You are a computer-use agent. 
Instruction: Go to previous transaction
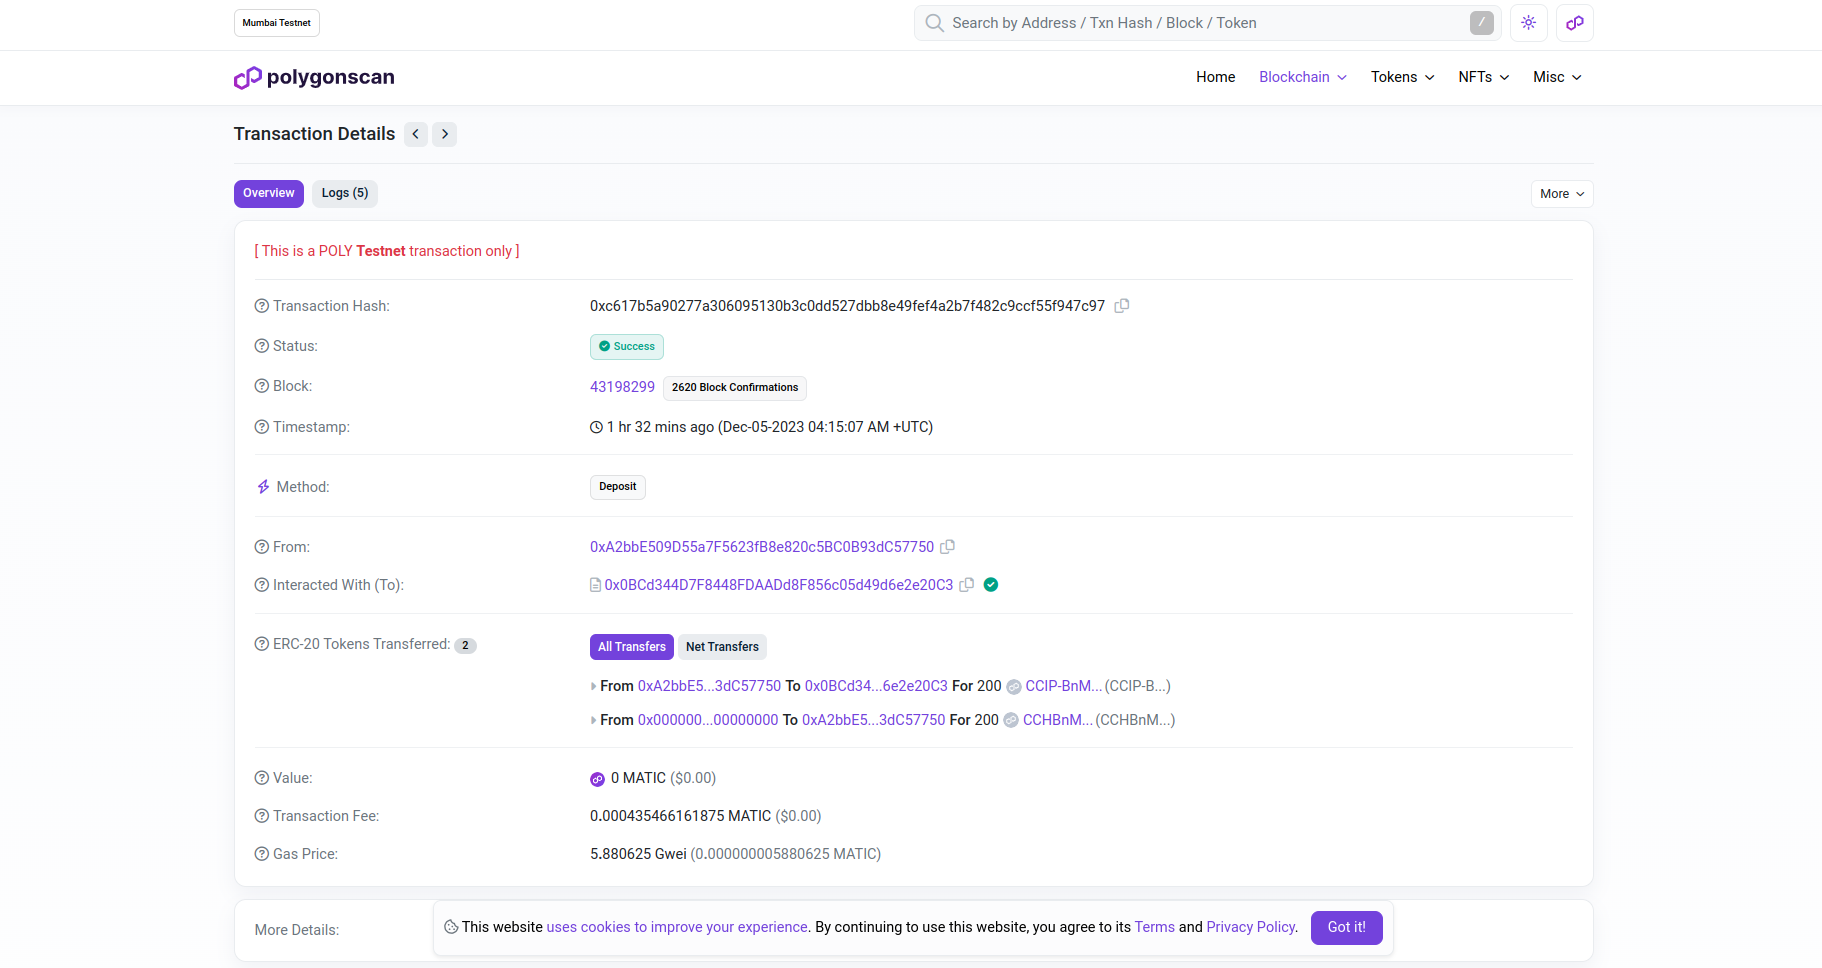click(416, 134)
